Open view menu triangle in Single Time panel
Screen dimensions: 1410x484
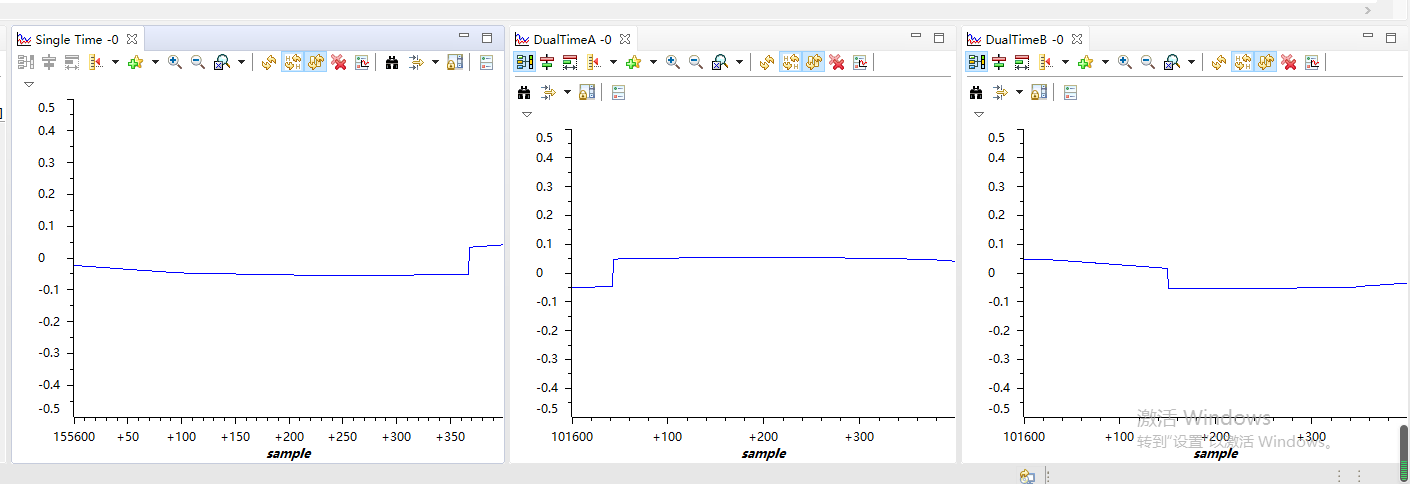pos(29,85)
